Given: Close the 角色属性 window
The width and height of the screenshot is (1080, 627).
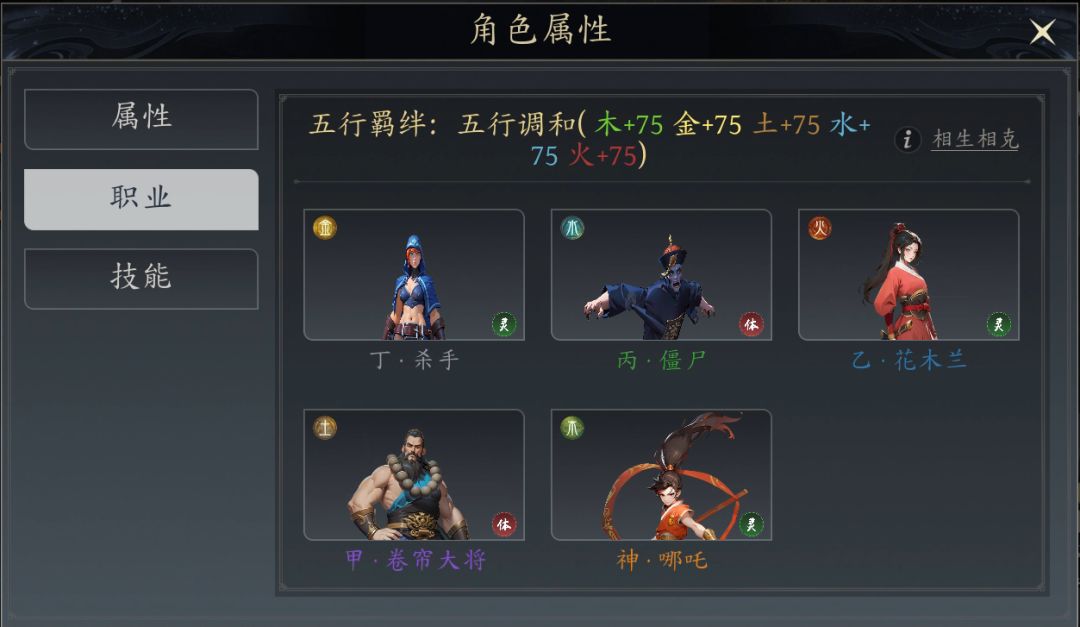Looking at the screenshot, I should 1042,31.
